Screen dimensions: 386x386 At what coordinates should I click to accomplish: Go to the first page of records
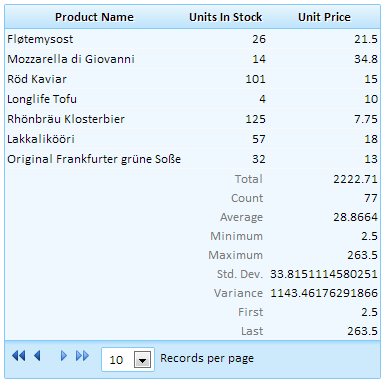pos(19,356)
